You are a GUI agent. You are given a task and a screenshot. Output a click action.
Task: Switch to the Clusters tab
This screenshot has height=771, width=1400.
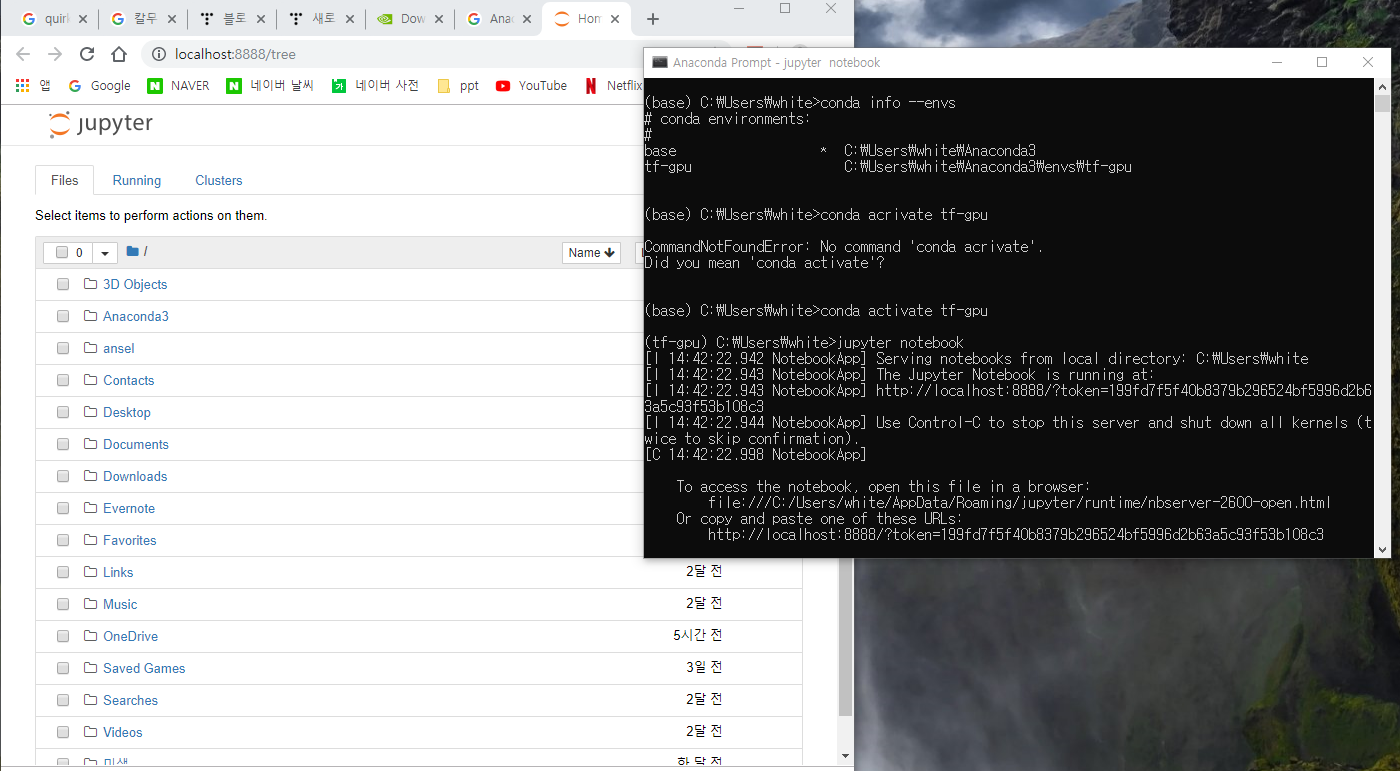(x=218, y=180)
